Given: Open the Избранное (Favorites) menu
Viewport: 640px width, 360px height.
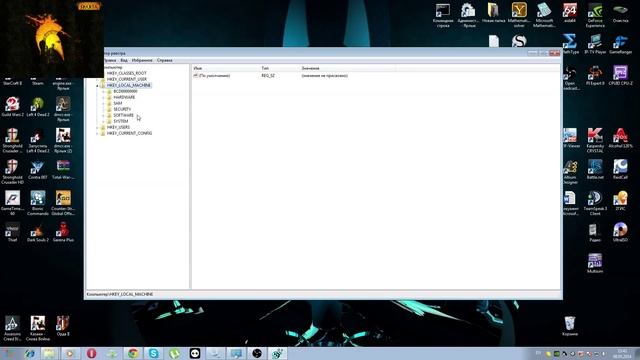Looking at the screenshot, I should pyautogui.click(x=142, y=60).
